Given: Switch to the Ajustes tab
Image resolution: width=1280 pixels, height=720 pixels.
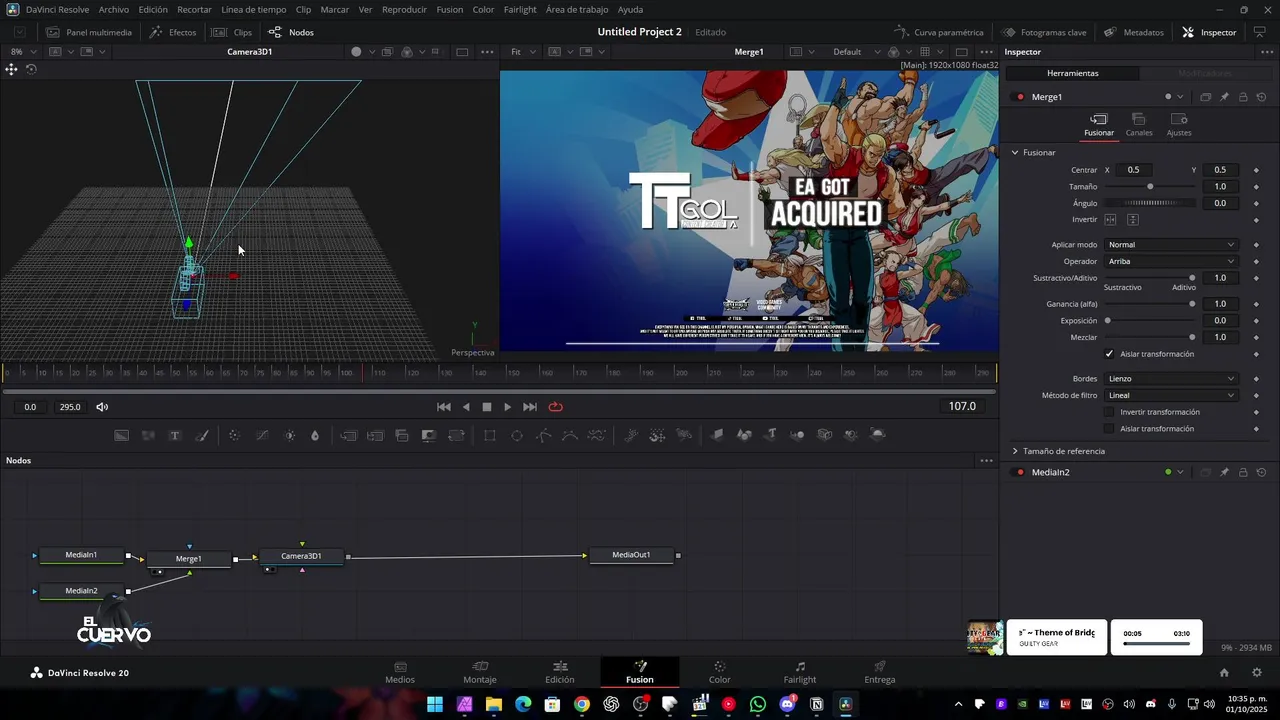Looking at the screenshot, I should tap(1179, 125).
